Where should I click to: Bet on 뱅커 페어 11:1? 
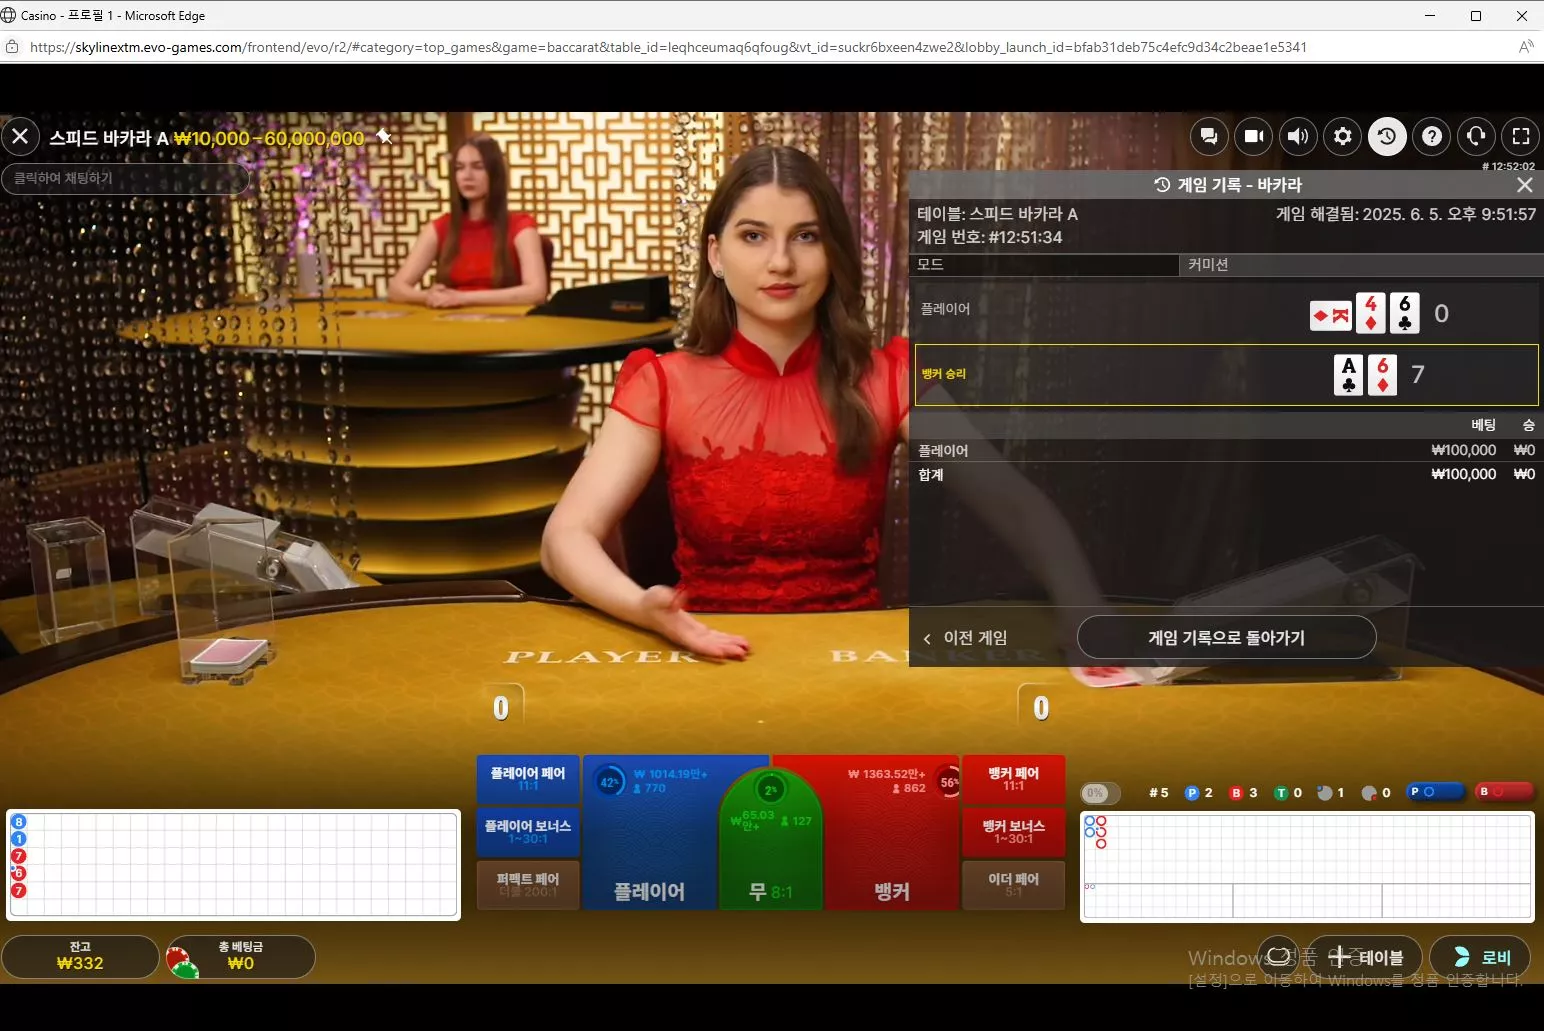tap(1013, 779)
